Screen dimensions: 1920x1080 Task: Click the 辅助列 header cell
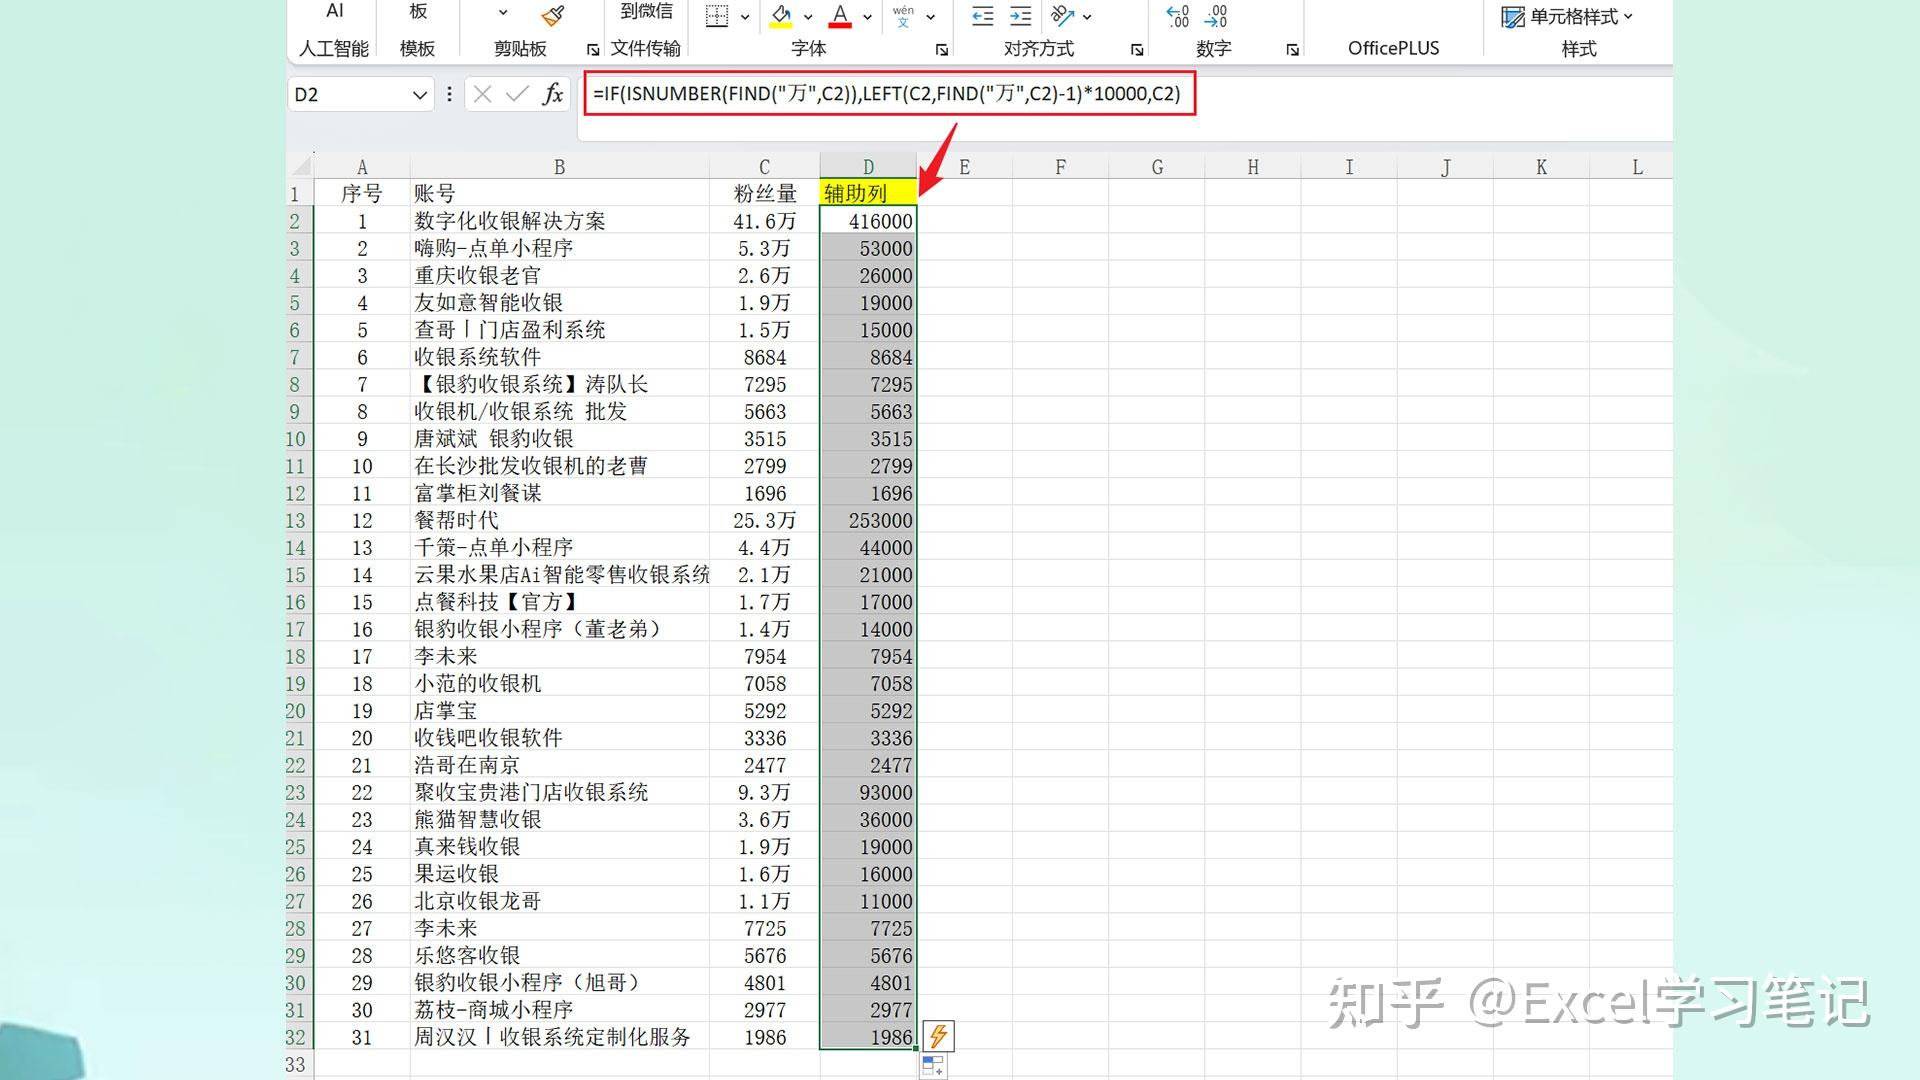click(868, 193)
